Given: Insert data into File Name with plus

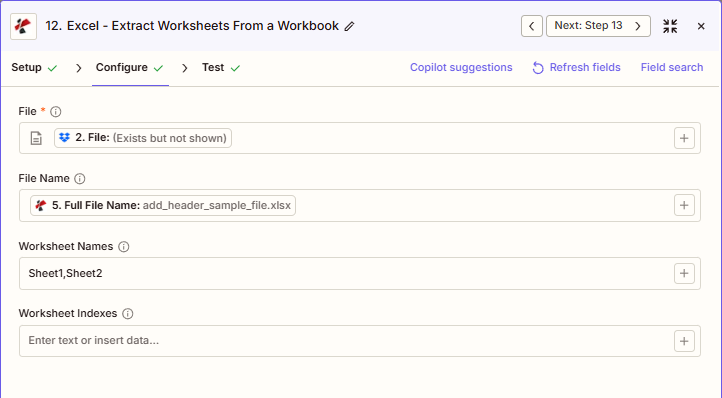Looking at the screenshot, I should coord(684,205).
